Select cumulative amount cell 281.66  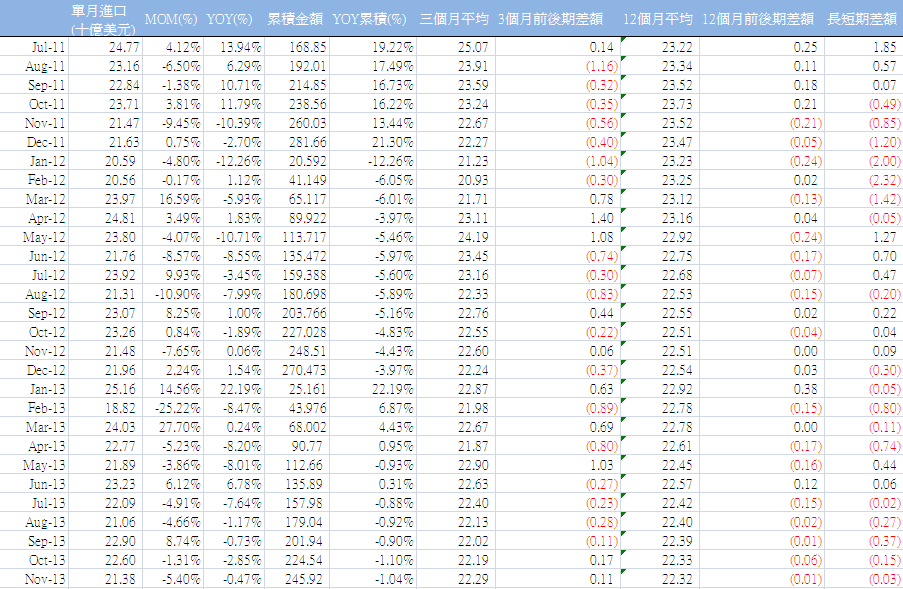(x=308, y=142)
